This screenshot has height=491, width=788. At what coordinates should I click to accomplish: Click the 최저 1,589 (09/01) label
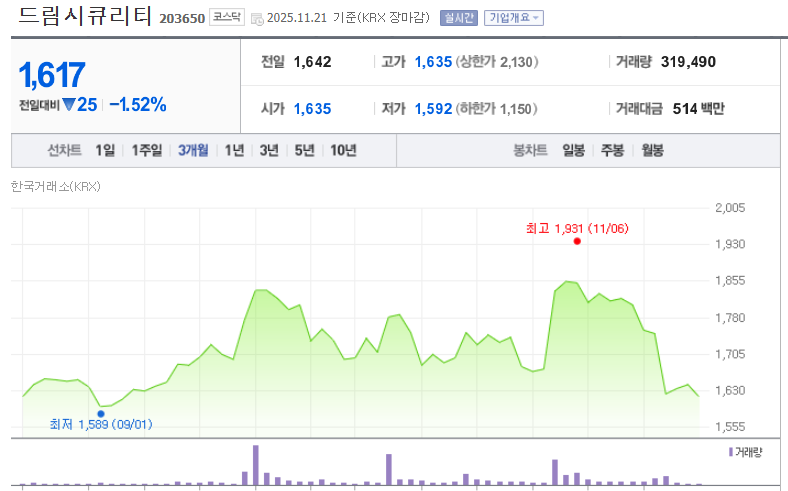pyautogui.click(x=101, y=424)
